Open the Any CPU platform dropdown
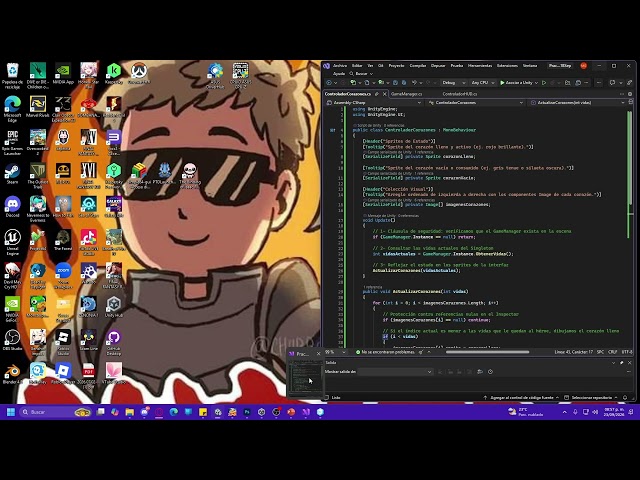Screen dimensions: 640x480 tap(483, 82)
